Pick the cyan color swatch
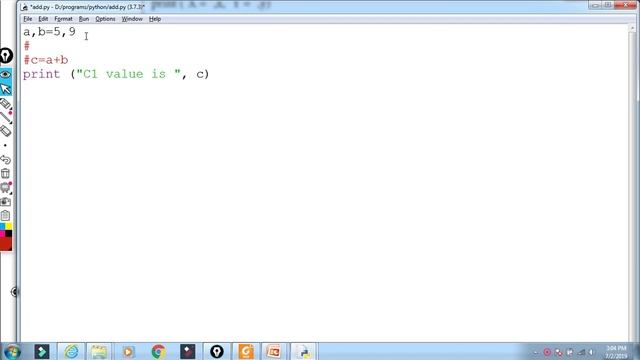The image size is (640, 360). pos(2,227)
